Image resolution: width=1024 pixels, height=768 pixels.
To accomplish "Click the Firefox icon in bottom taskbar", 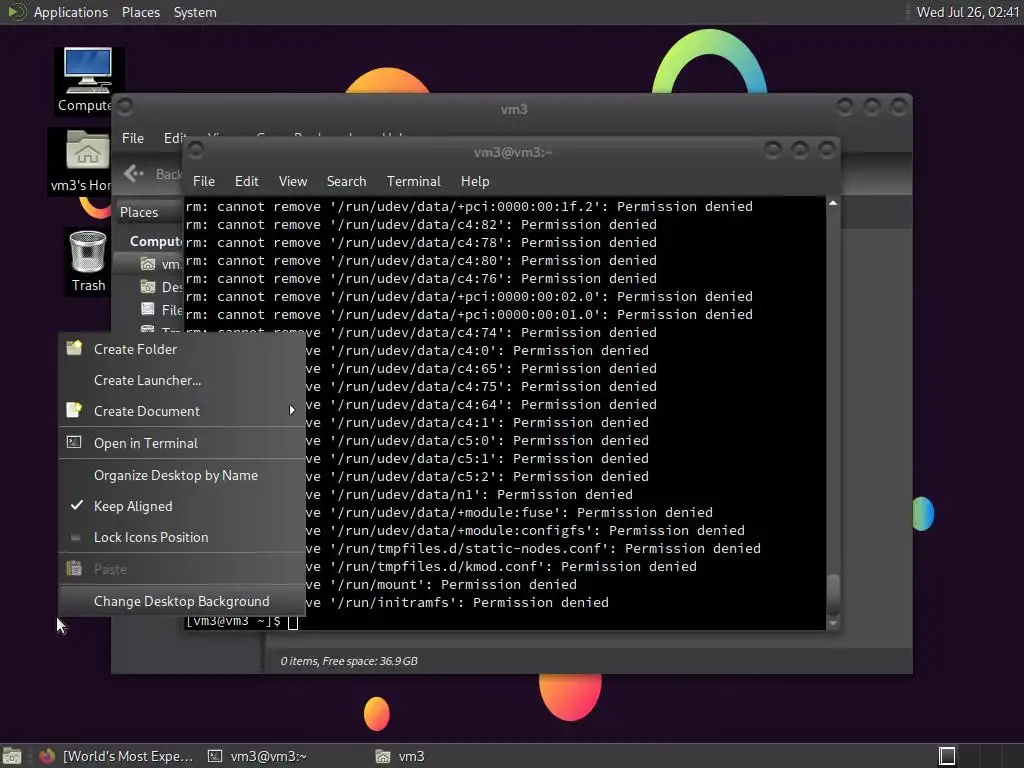I will [47, 756].
